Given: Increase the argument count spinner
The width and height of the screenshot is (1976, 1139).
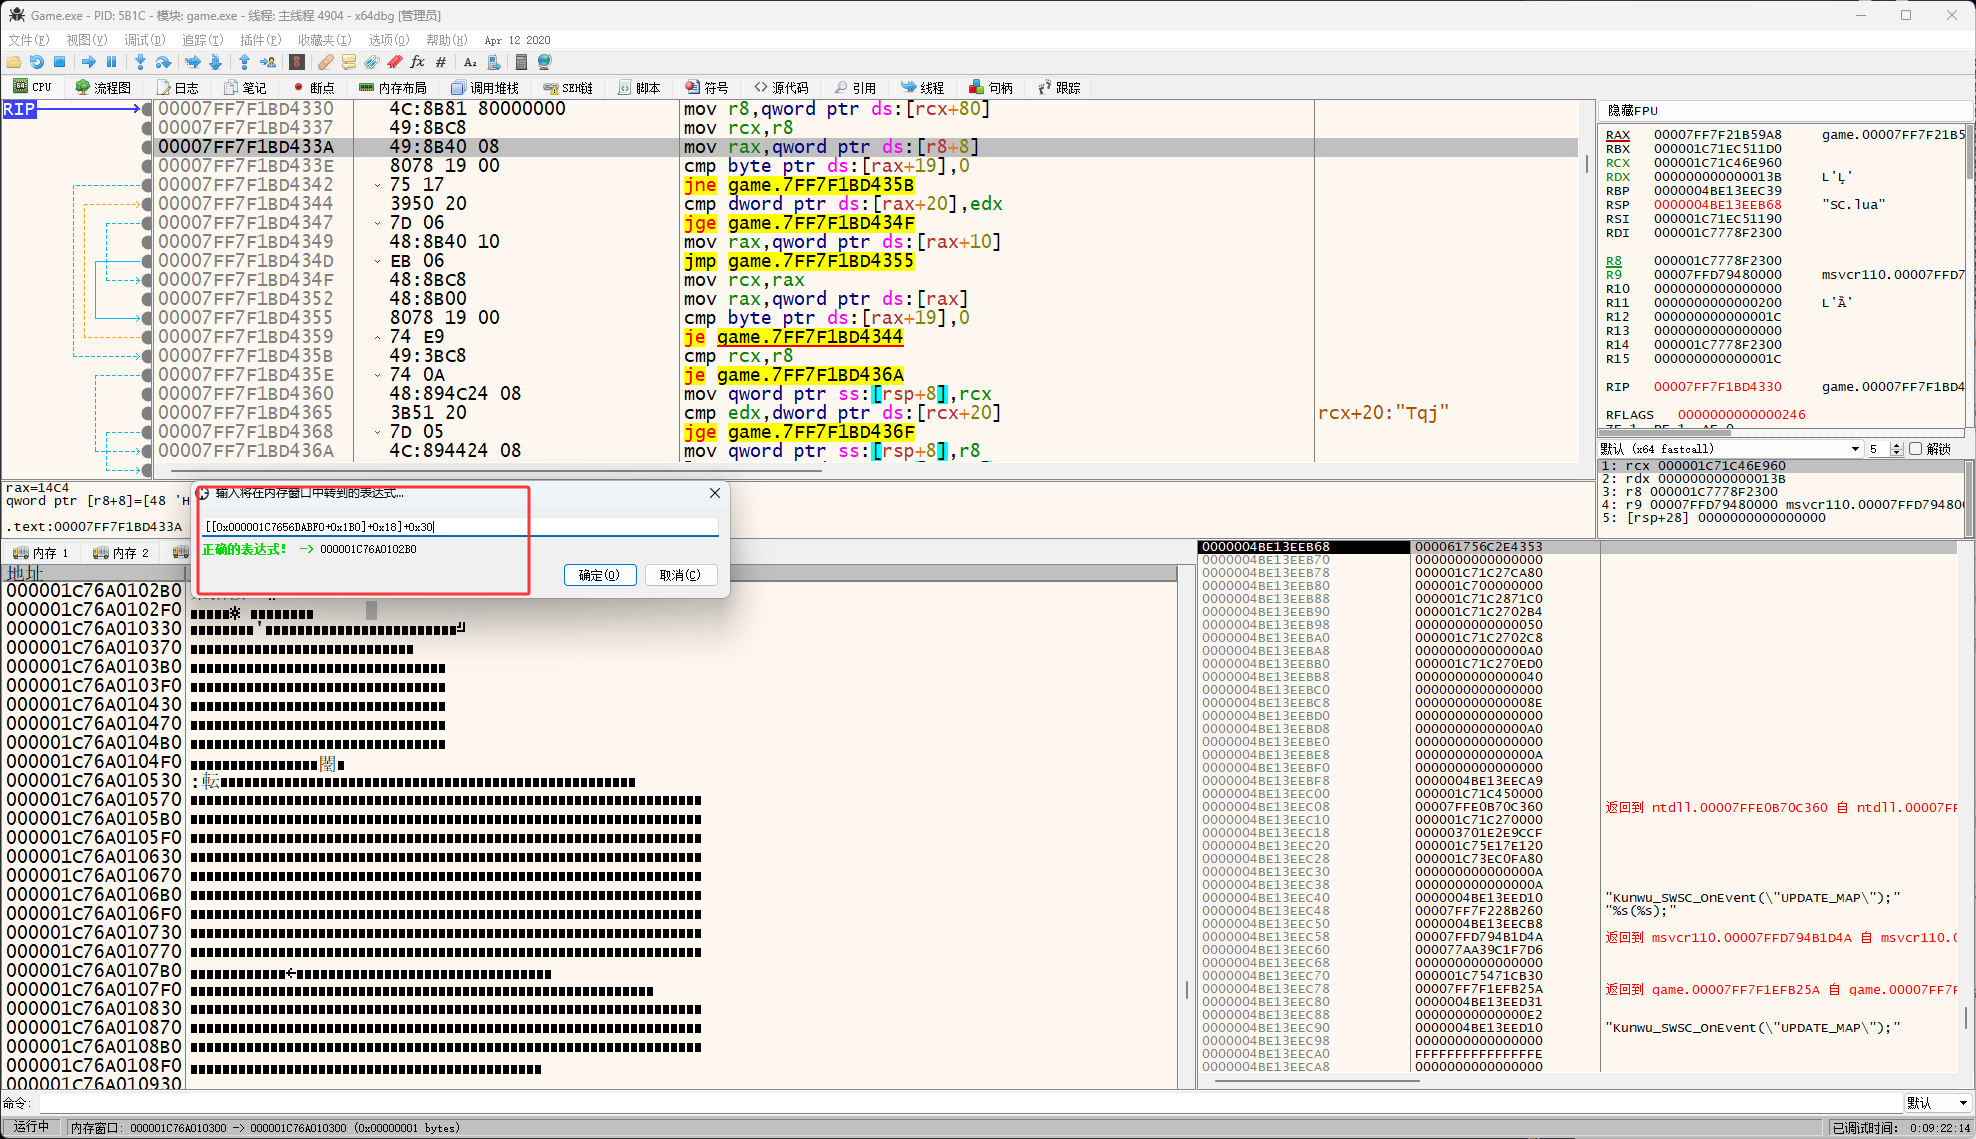Looking at the screenshot, I should (x=1896, y=445).
